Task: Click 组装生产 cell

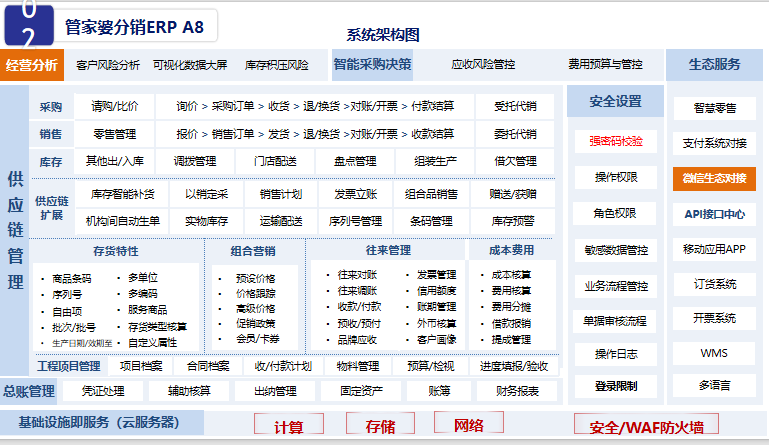Action: [435, 161]
